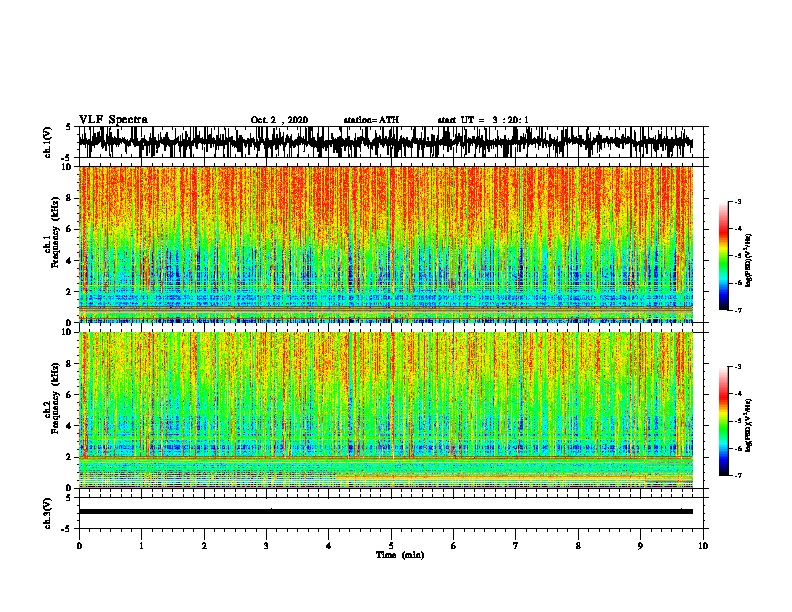Select the date text 'Oct. 2, 2020'
The height and width of the screenshot is (612, 792).
pos(279,120)
